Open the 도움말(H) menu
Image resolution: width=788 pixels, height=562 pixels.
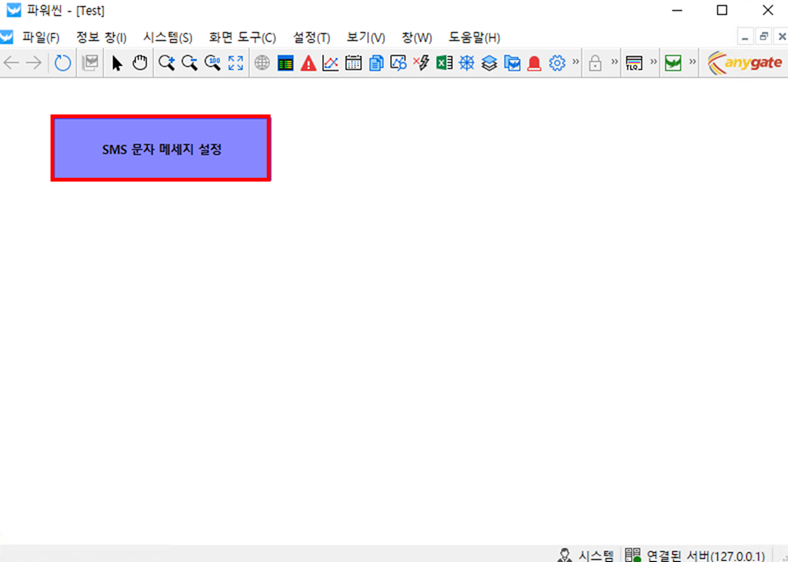(474, 38)
